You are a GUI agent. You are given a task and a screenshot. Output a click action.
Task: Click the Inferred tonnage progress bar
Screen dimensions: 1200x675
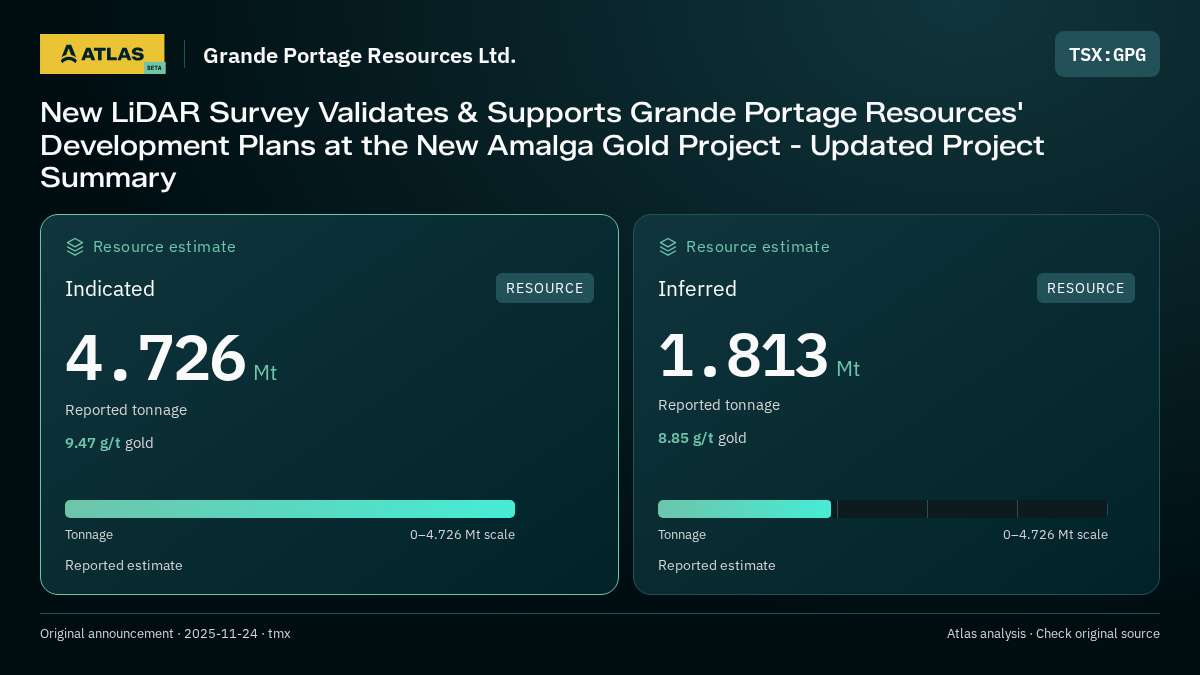tap(883, 509)
